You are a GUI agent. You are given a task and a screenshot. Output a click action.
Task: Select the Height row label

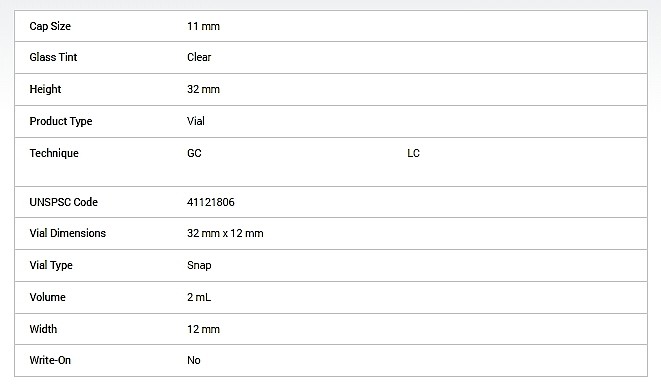(x=45, y=89)
